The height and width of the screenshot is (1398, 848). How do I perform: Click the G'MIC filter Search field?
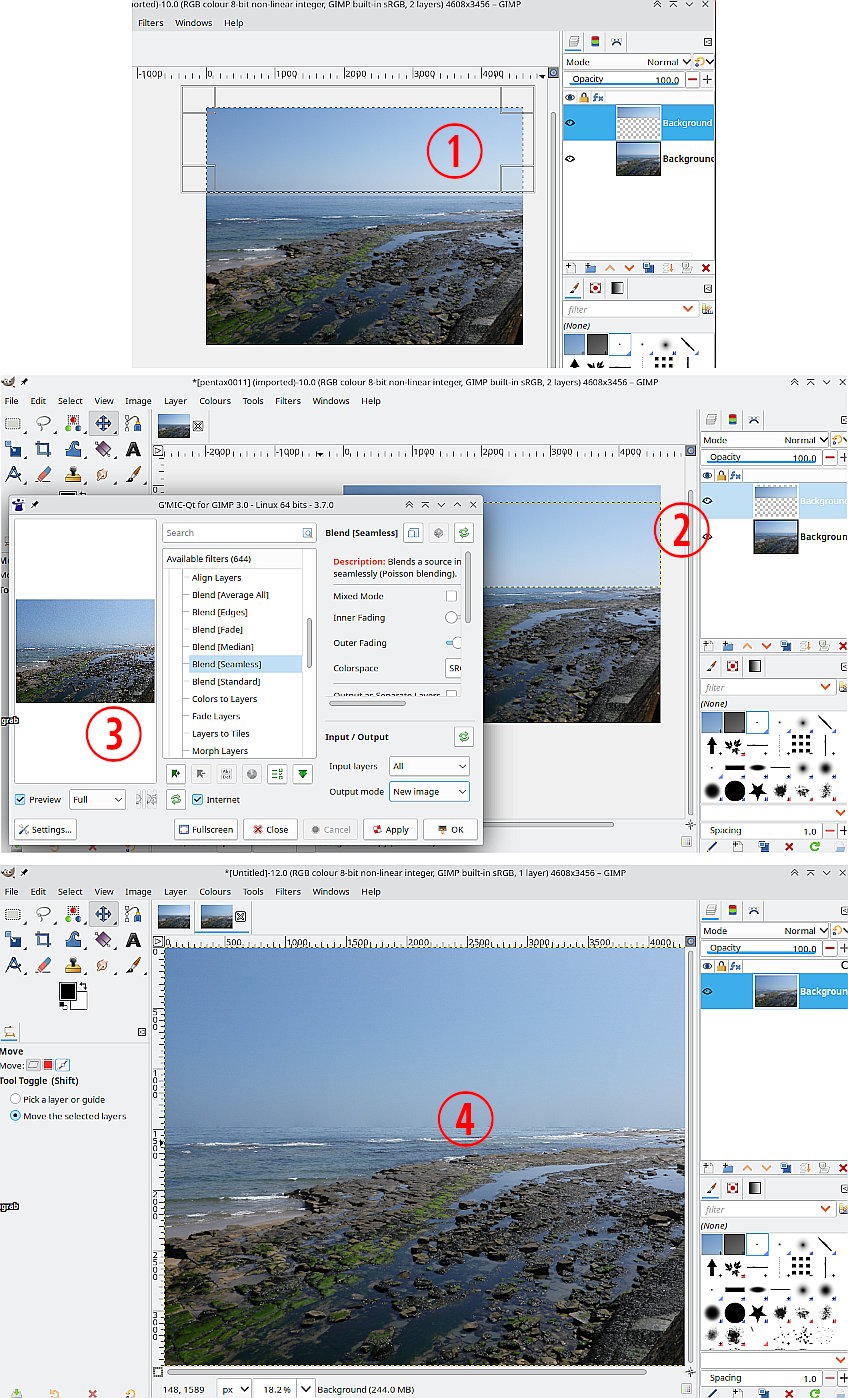point(232,533)
